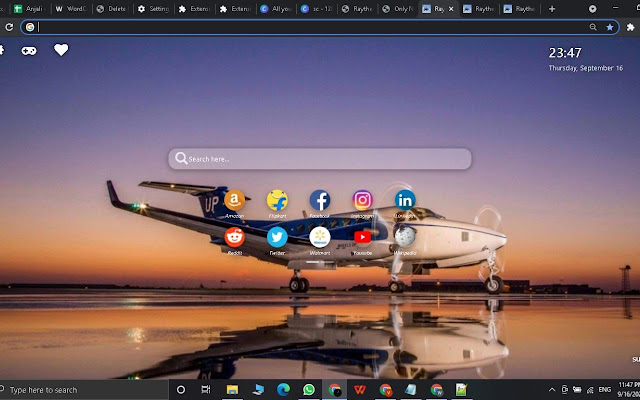Open the Amazon shortcut icon
The width and height of the screenshot is (640, 400).
(234, 200)
